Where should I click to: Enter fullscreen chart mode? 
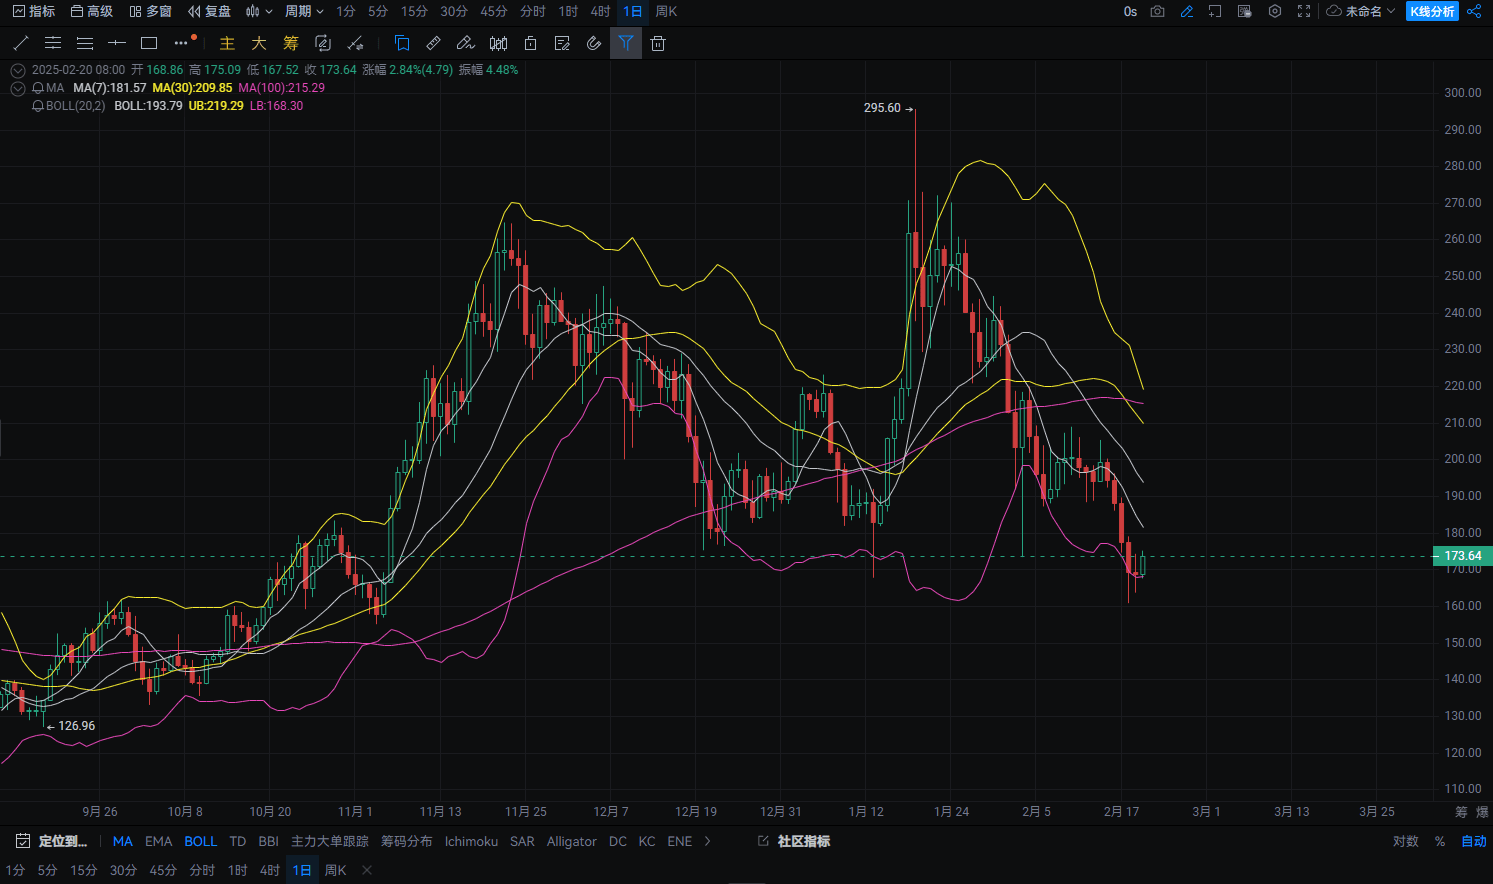coord(1304,11)
